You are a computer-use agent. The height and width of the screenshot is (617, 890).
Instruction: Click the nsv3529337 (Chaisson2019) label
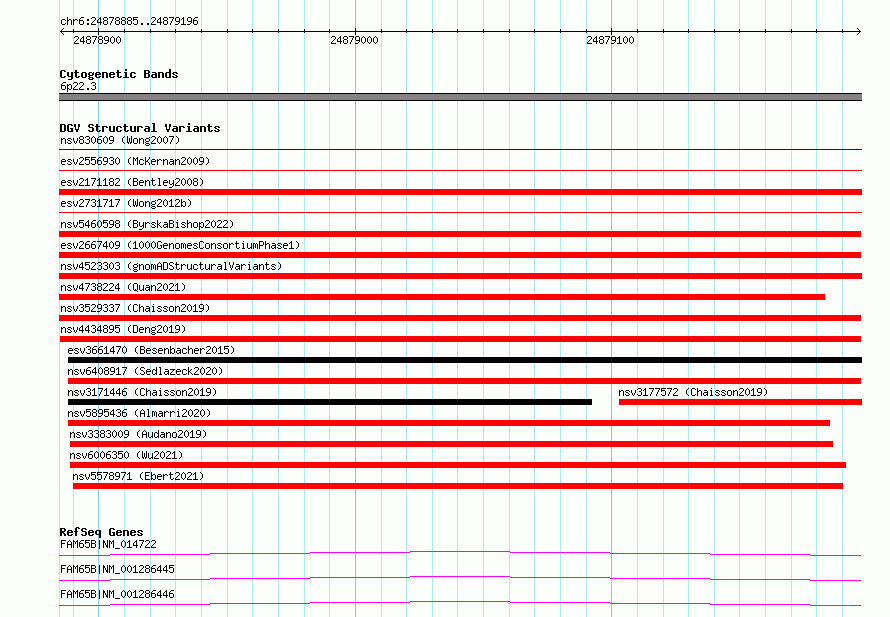click(135, 308)
